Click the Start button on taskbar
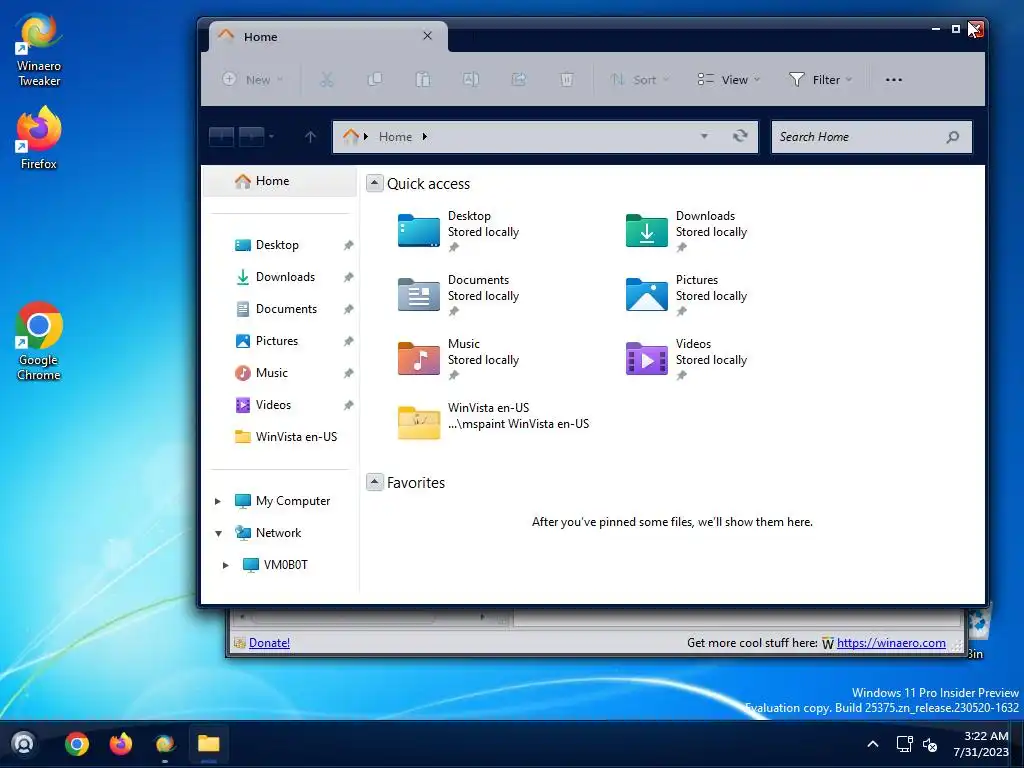The height and width of the screenshot is (768, 1024). pyautogui.click(x=24, y=744)
